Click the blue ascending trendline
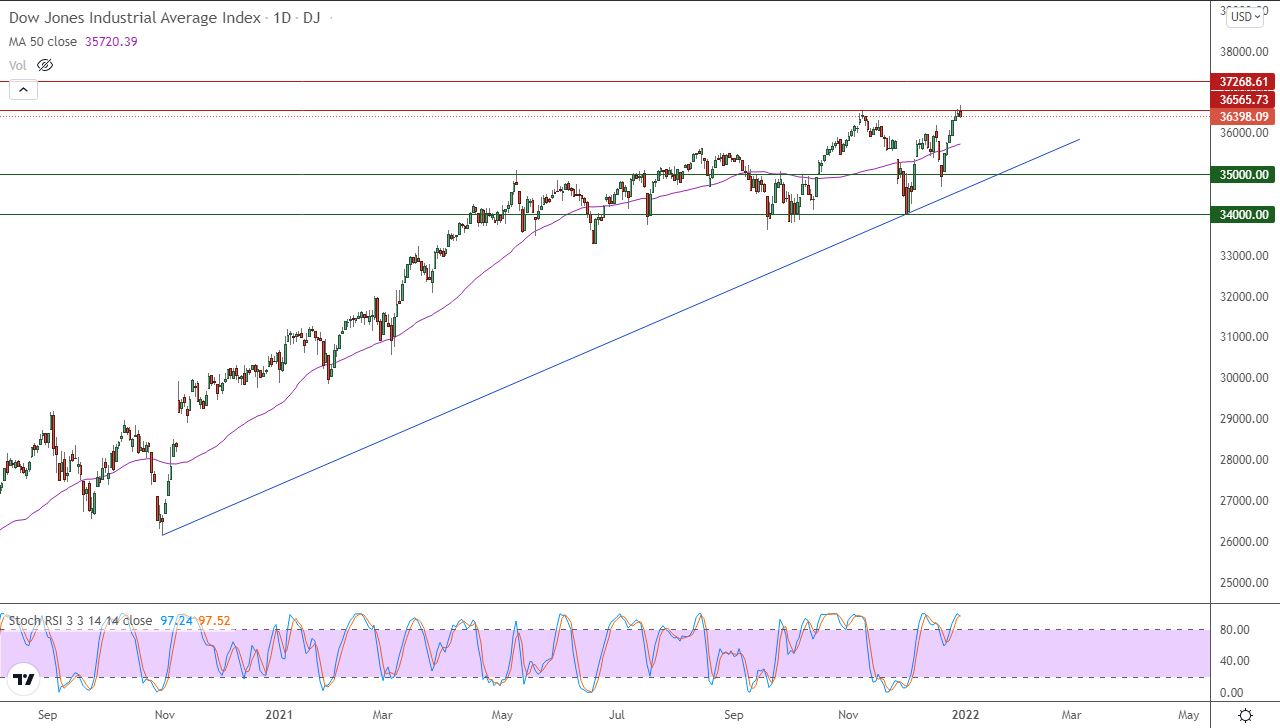 [620, 337]
